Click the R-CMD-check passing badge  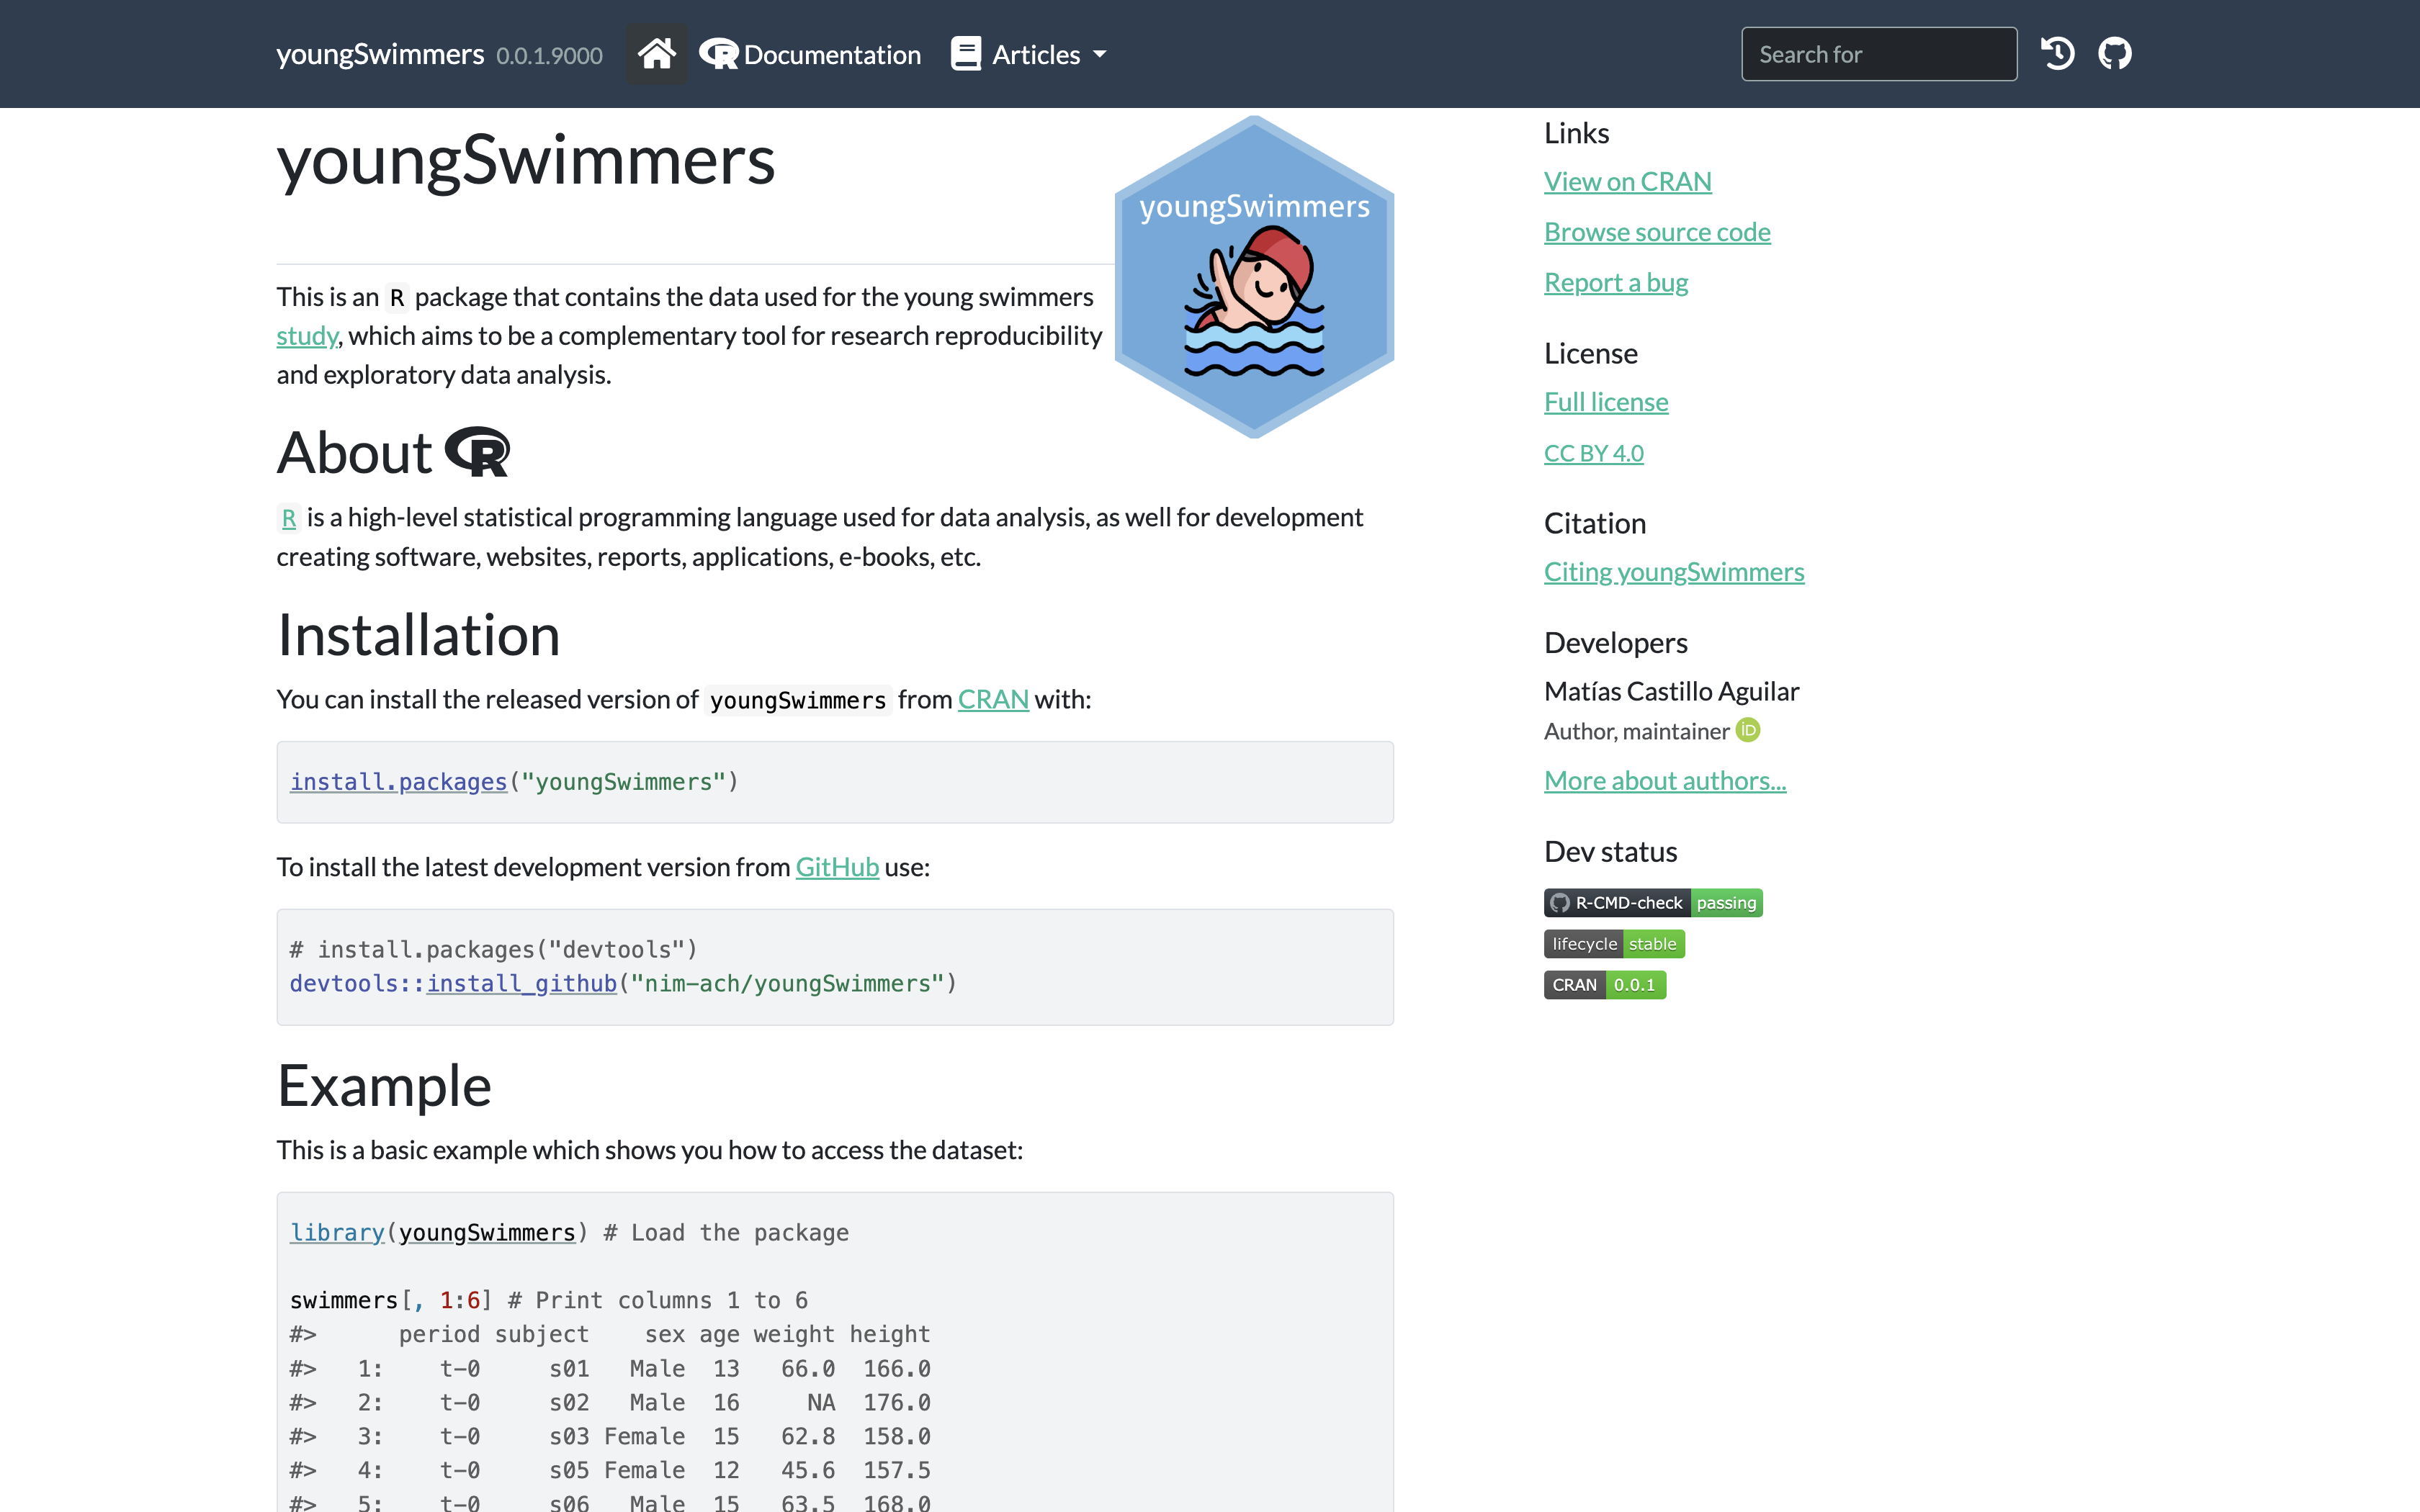point(1652,903)
